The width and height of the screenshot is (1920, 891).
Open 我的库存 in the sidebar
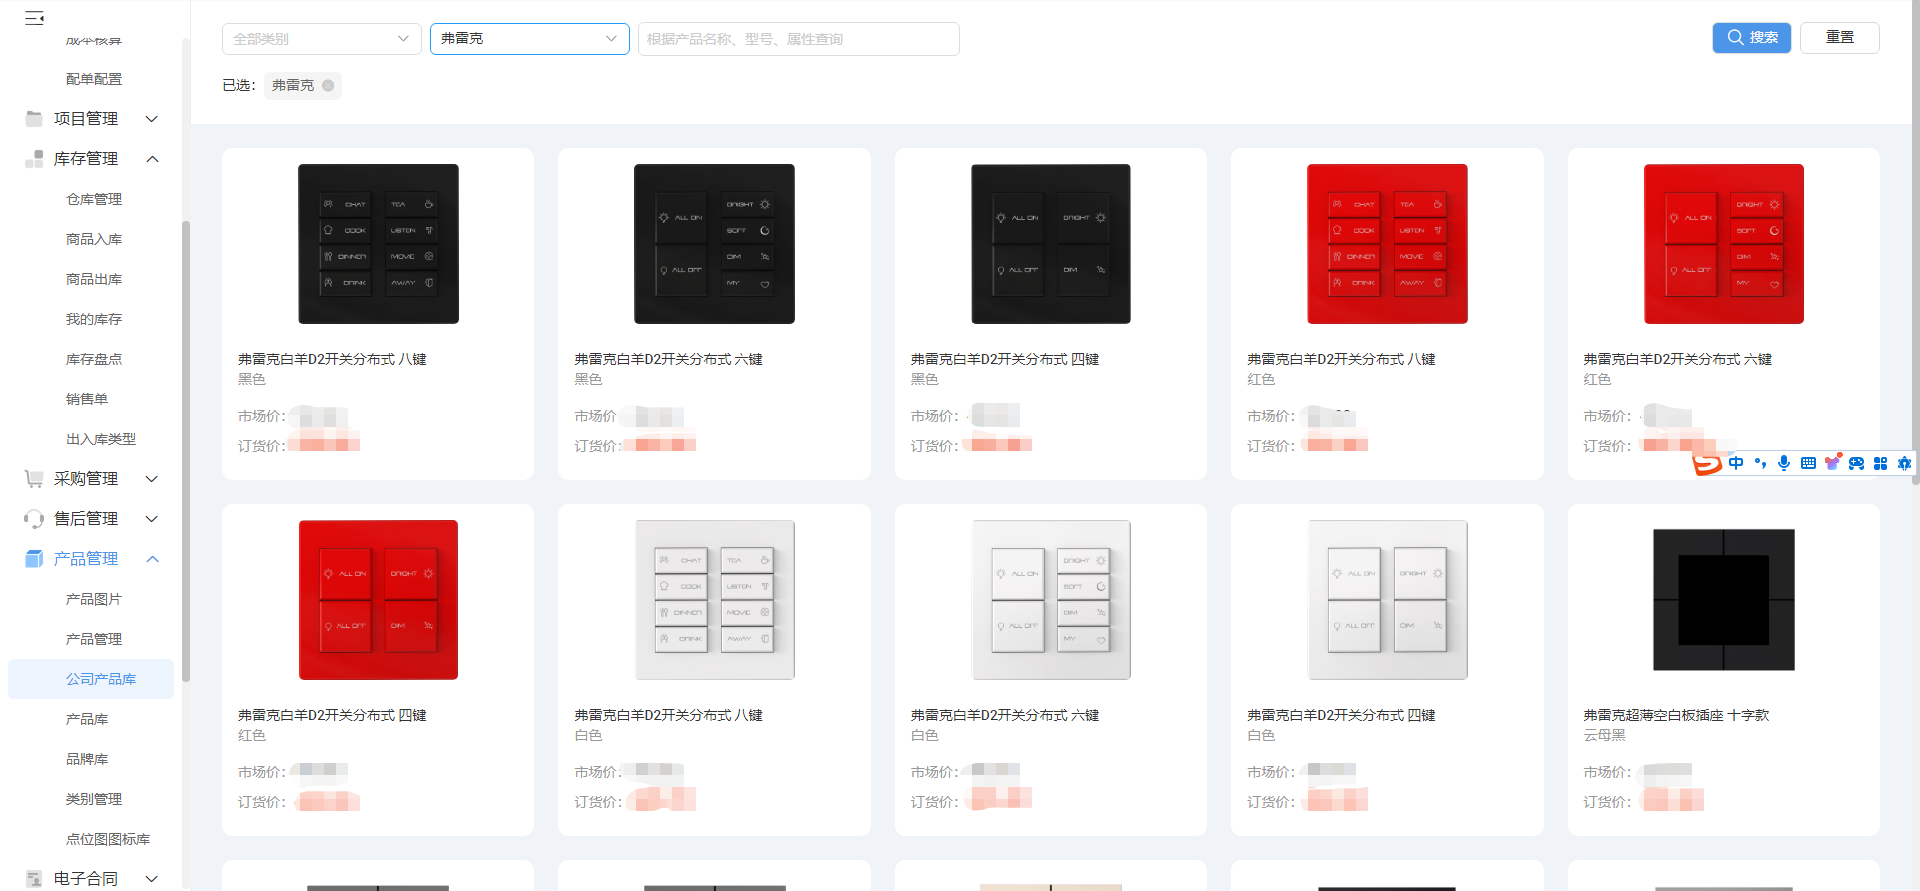click(94, 319)
